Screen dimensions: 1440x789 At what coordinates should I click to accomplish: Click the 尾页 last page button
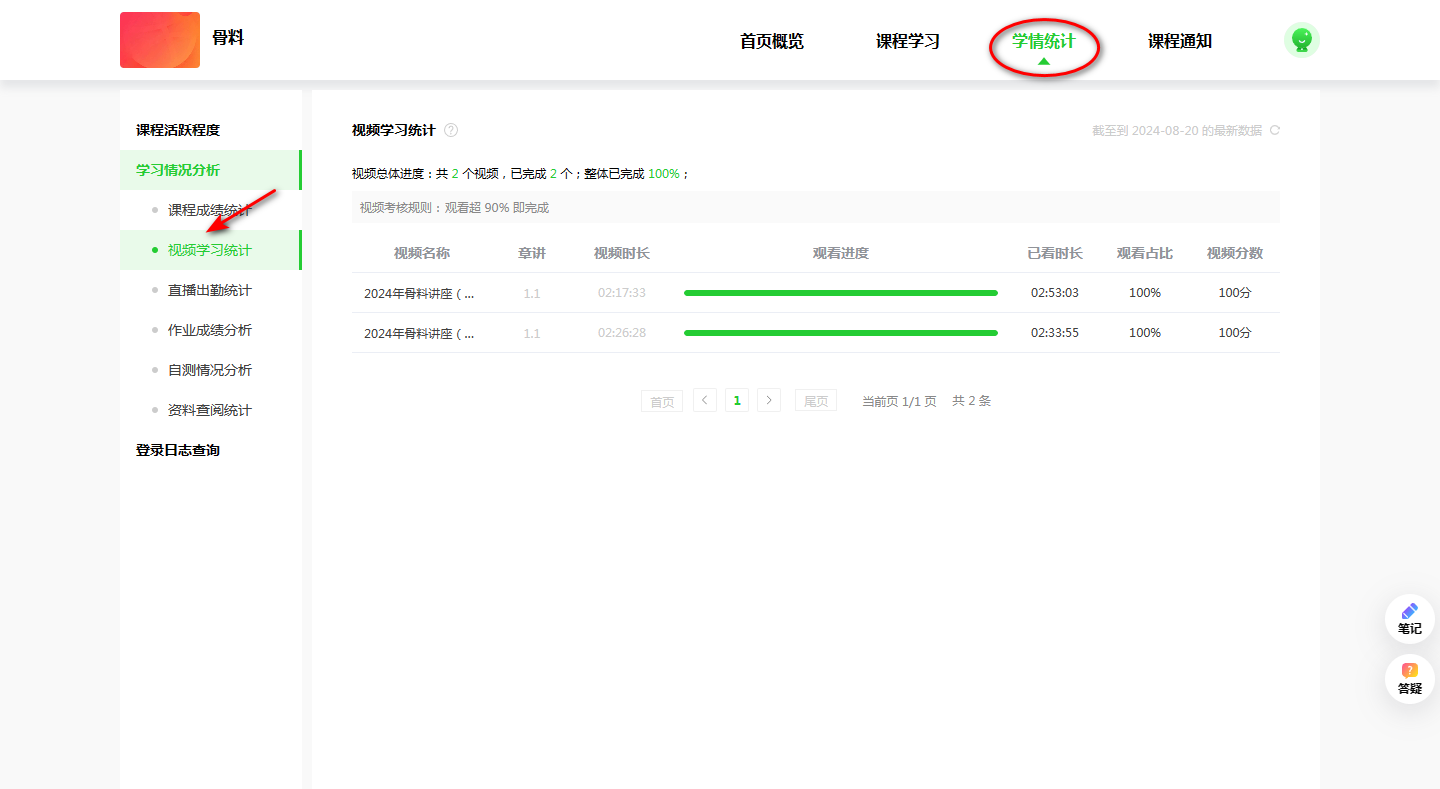pos(816,401)
